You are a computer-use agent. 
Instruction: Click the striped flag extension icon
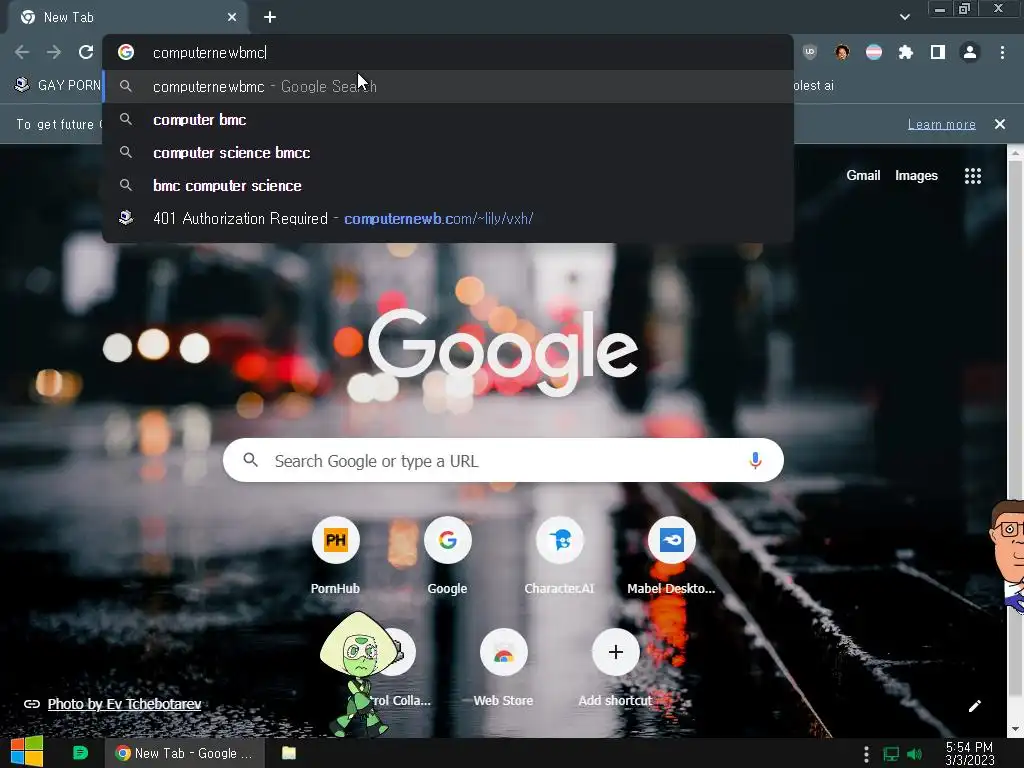874,52
